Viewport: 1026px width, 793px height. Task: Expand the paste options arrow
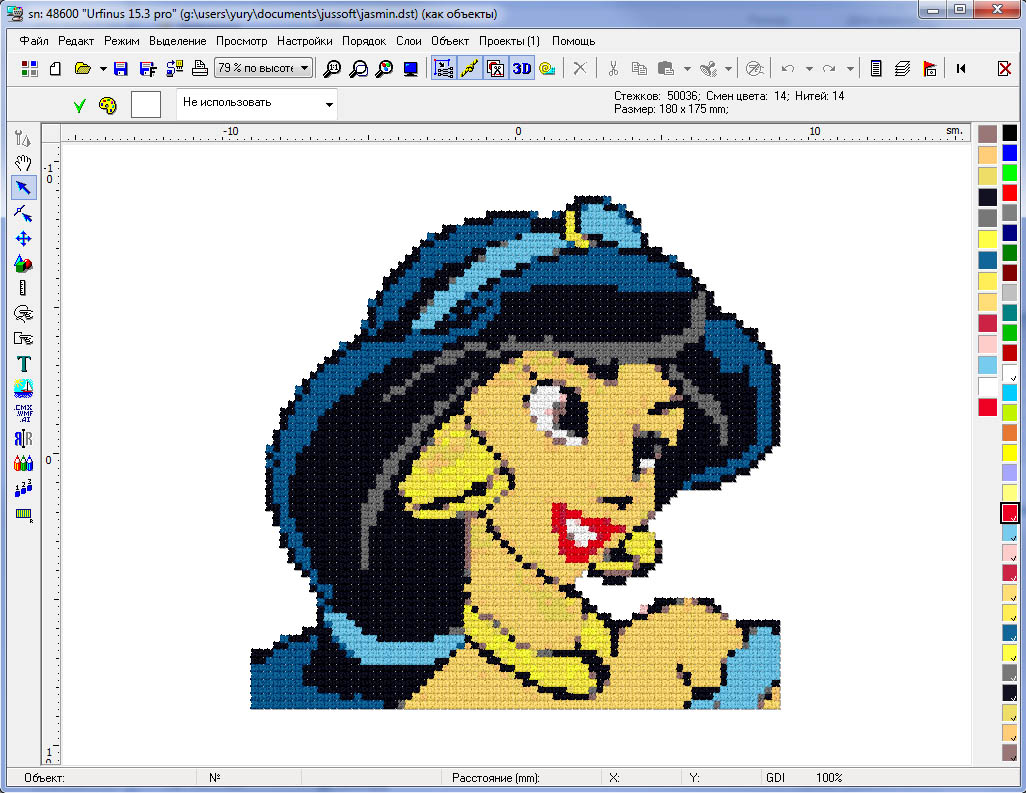coord(687,68)
